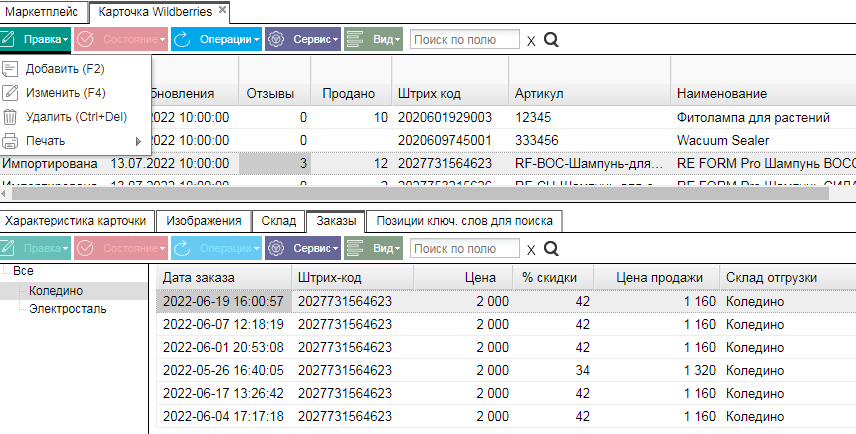Click the lines icon on lower Вид button
The image size is (856, 434).
click(x=355, y=248)
